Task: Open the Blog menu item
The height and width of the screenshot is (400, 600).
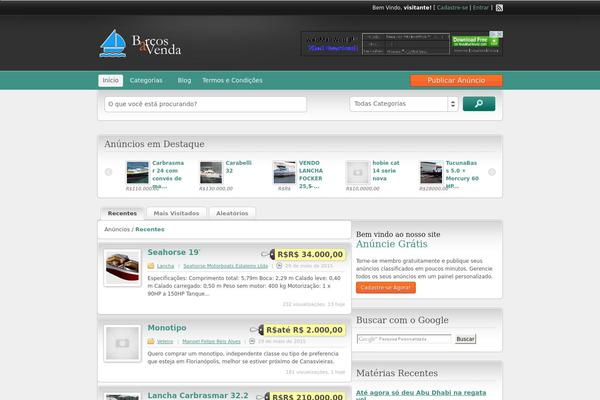Action: click(x=184, y=80)
